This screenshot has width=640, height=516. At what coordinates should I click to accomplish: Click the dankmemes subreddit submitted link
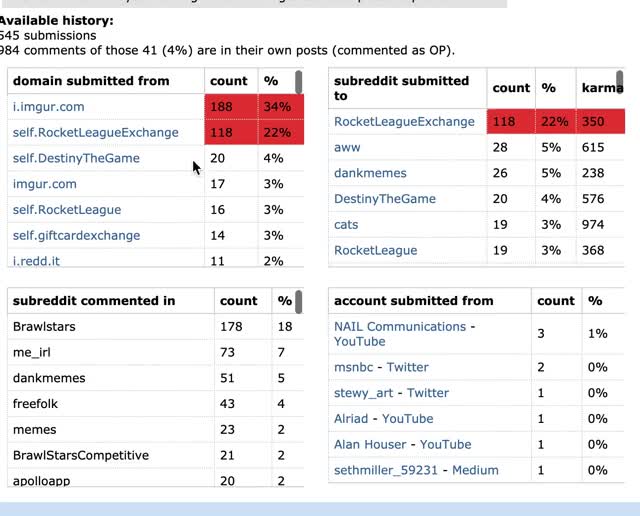point(370,173)
